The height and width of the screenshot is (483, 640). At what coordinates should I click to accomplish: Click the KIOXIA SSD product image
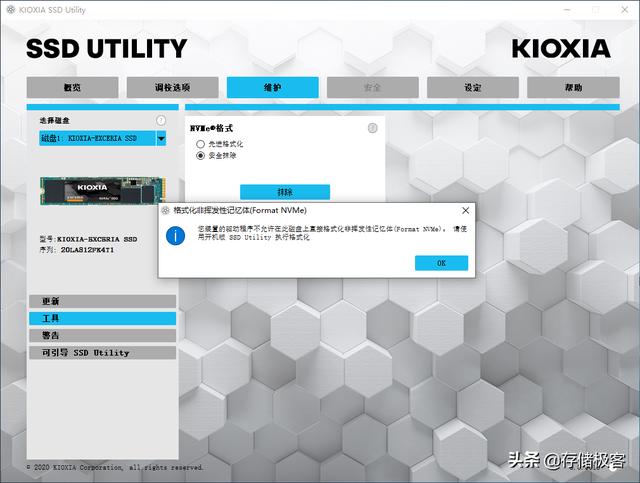(x=103, y=191)
